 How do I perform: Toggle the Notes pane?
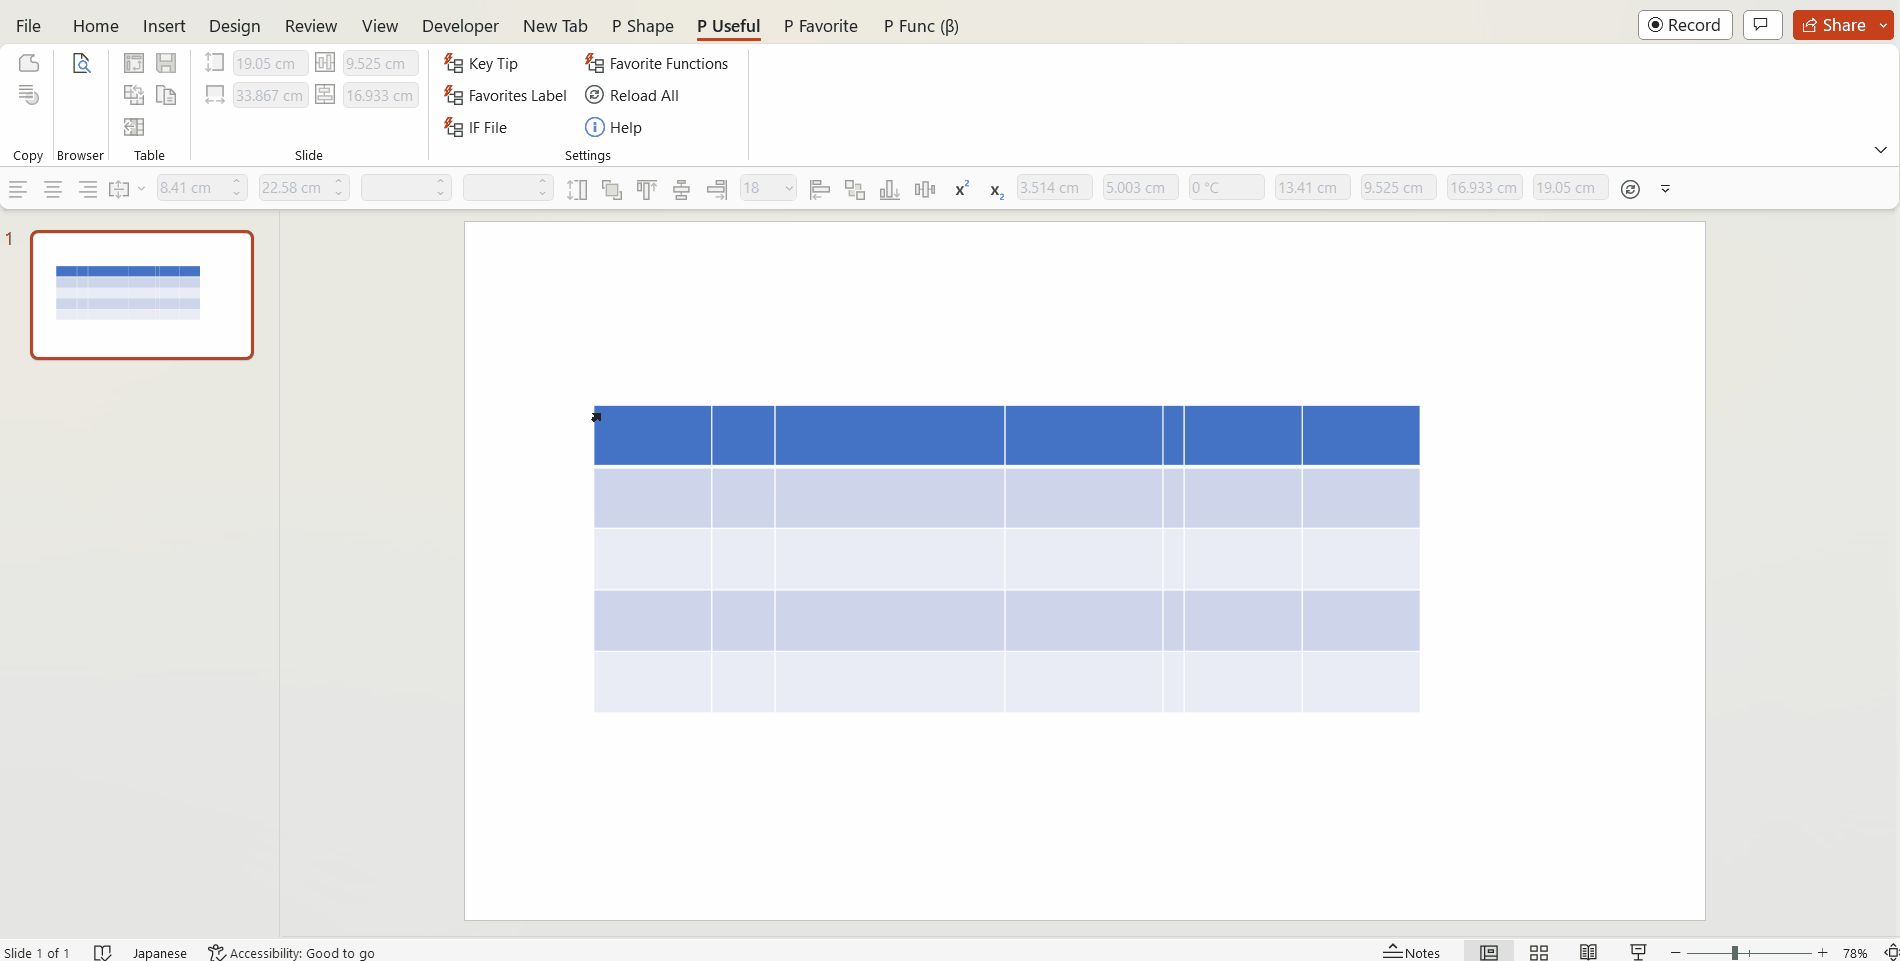click(1412, 952)
